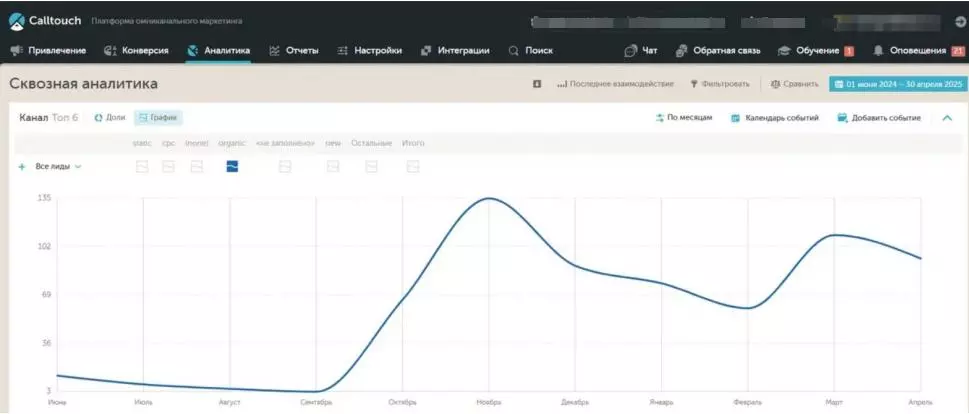Toggle the organic channel graph line
Image resolution: width=969 pixels, height=414 pixels.
coord(232,166)
